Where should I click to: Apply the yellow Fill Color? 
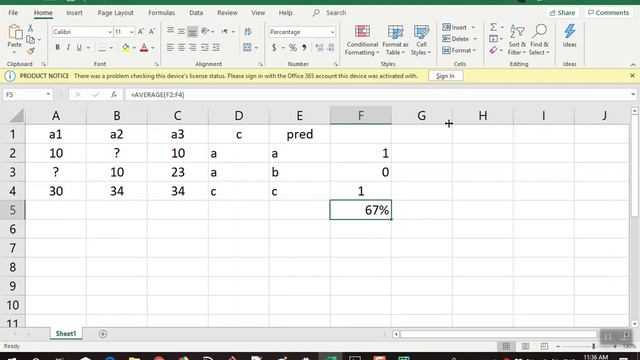[126, 48]
